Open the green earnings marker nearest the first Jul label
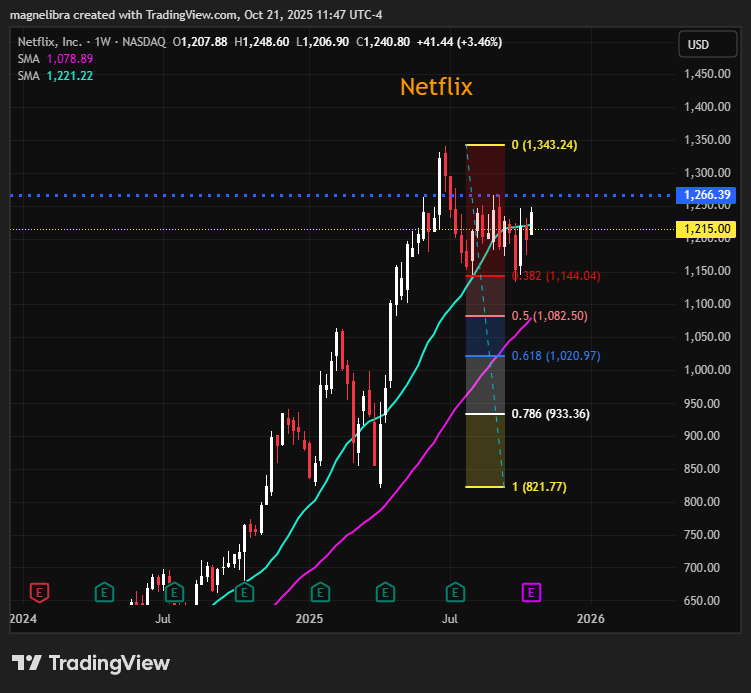Image resolution: width=751 pixels, height=693 pixels. tap(174, 592)
